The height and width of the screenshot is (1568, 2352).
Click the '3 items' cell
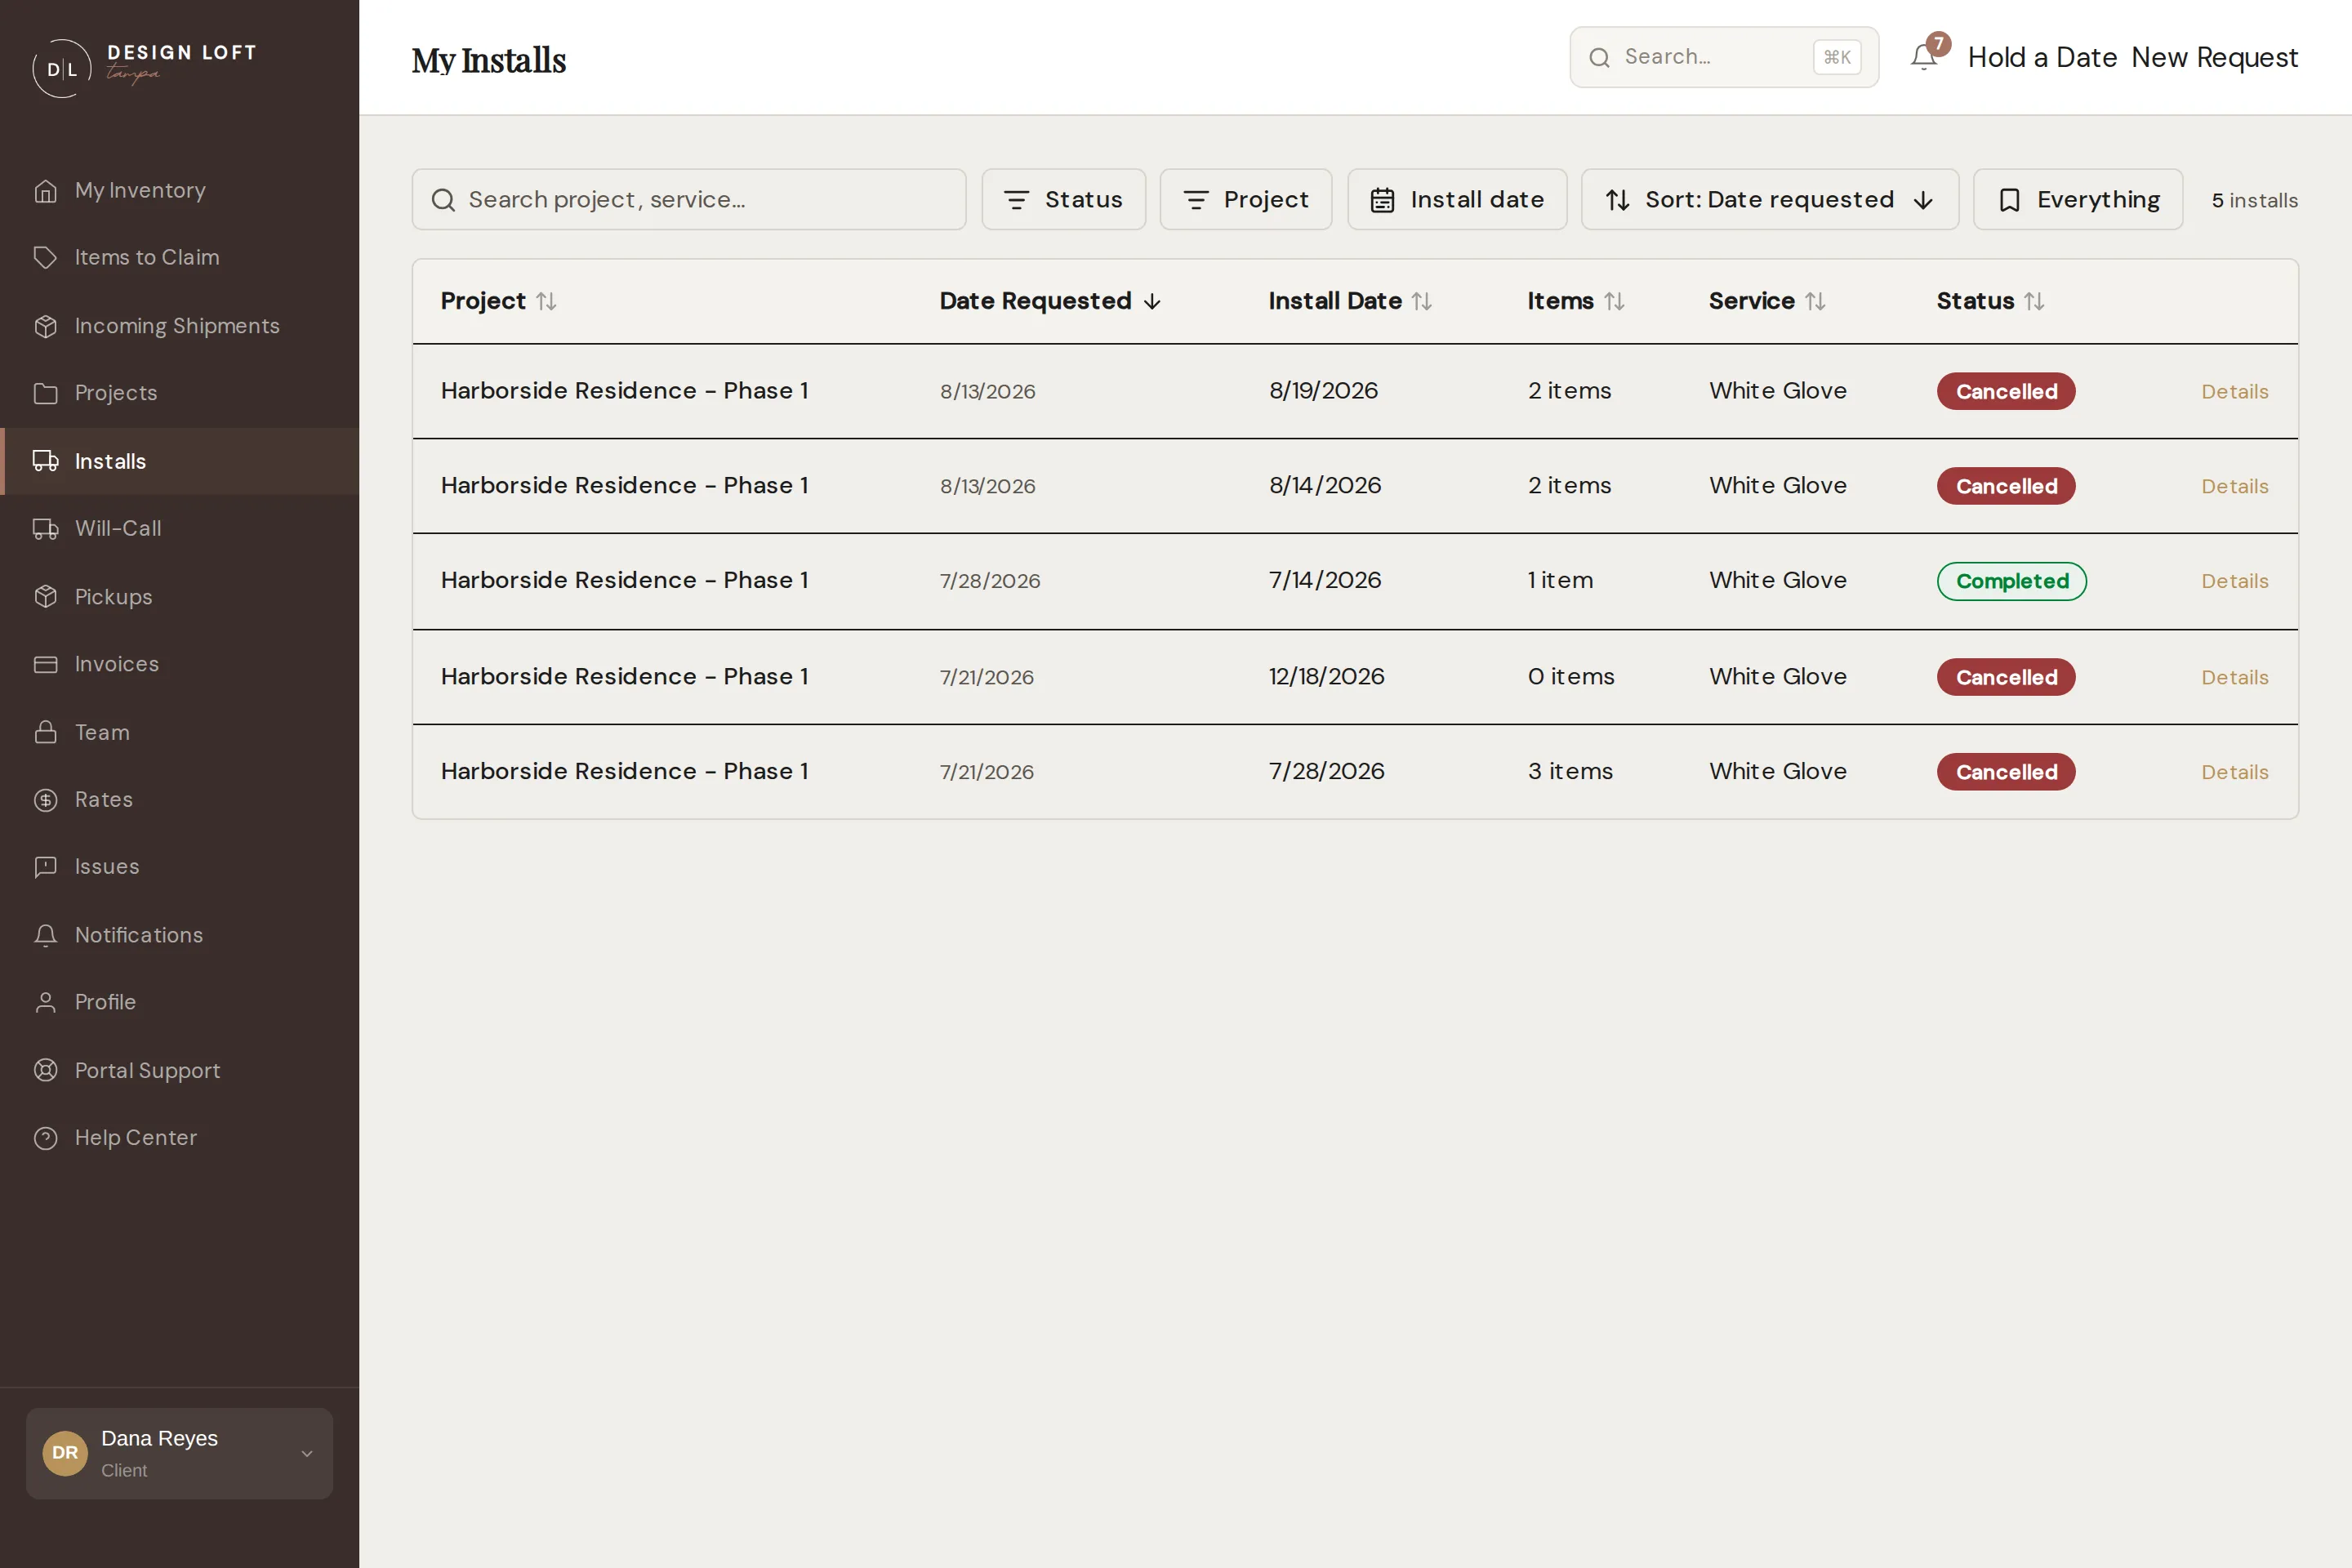pos(1570,772)
